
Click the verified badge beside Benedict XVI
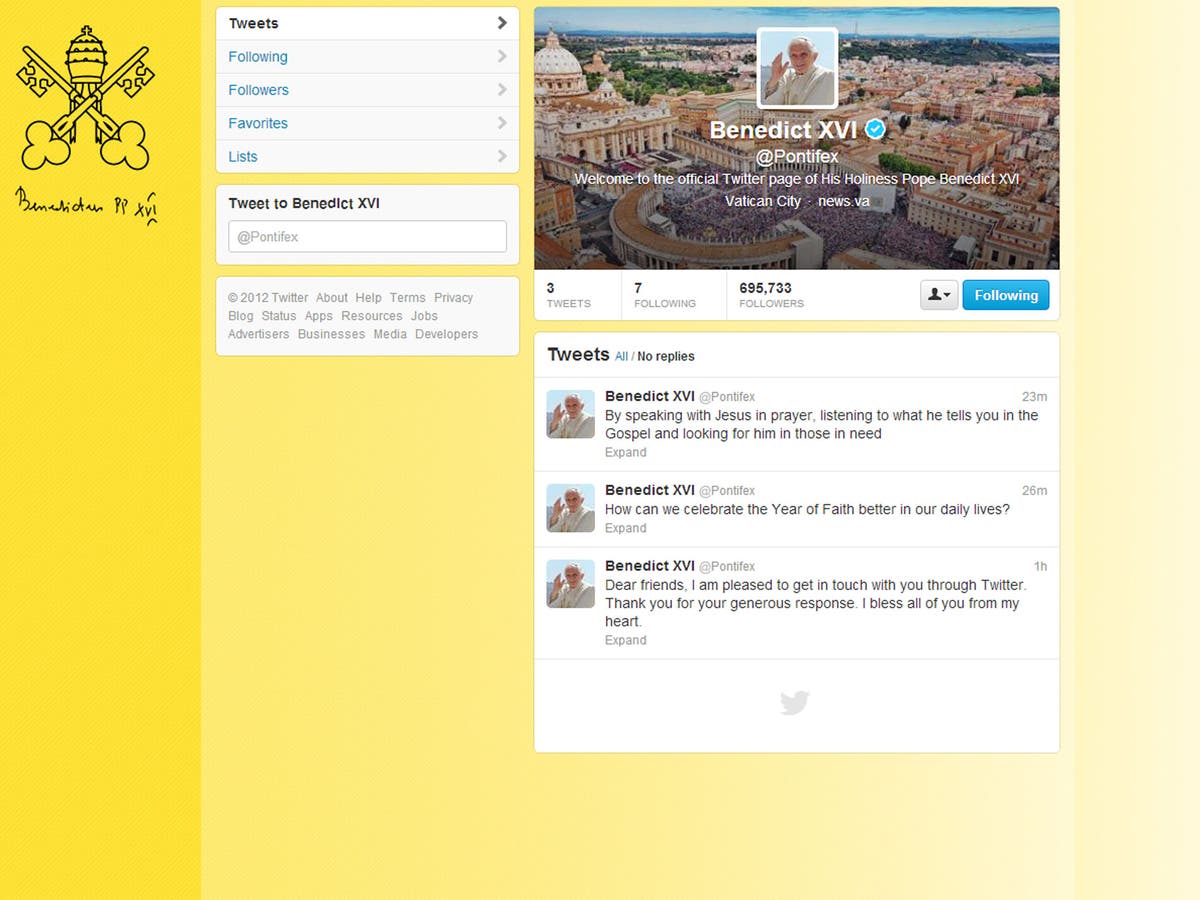(x=875, y=130)
